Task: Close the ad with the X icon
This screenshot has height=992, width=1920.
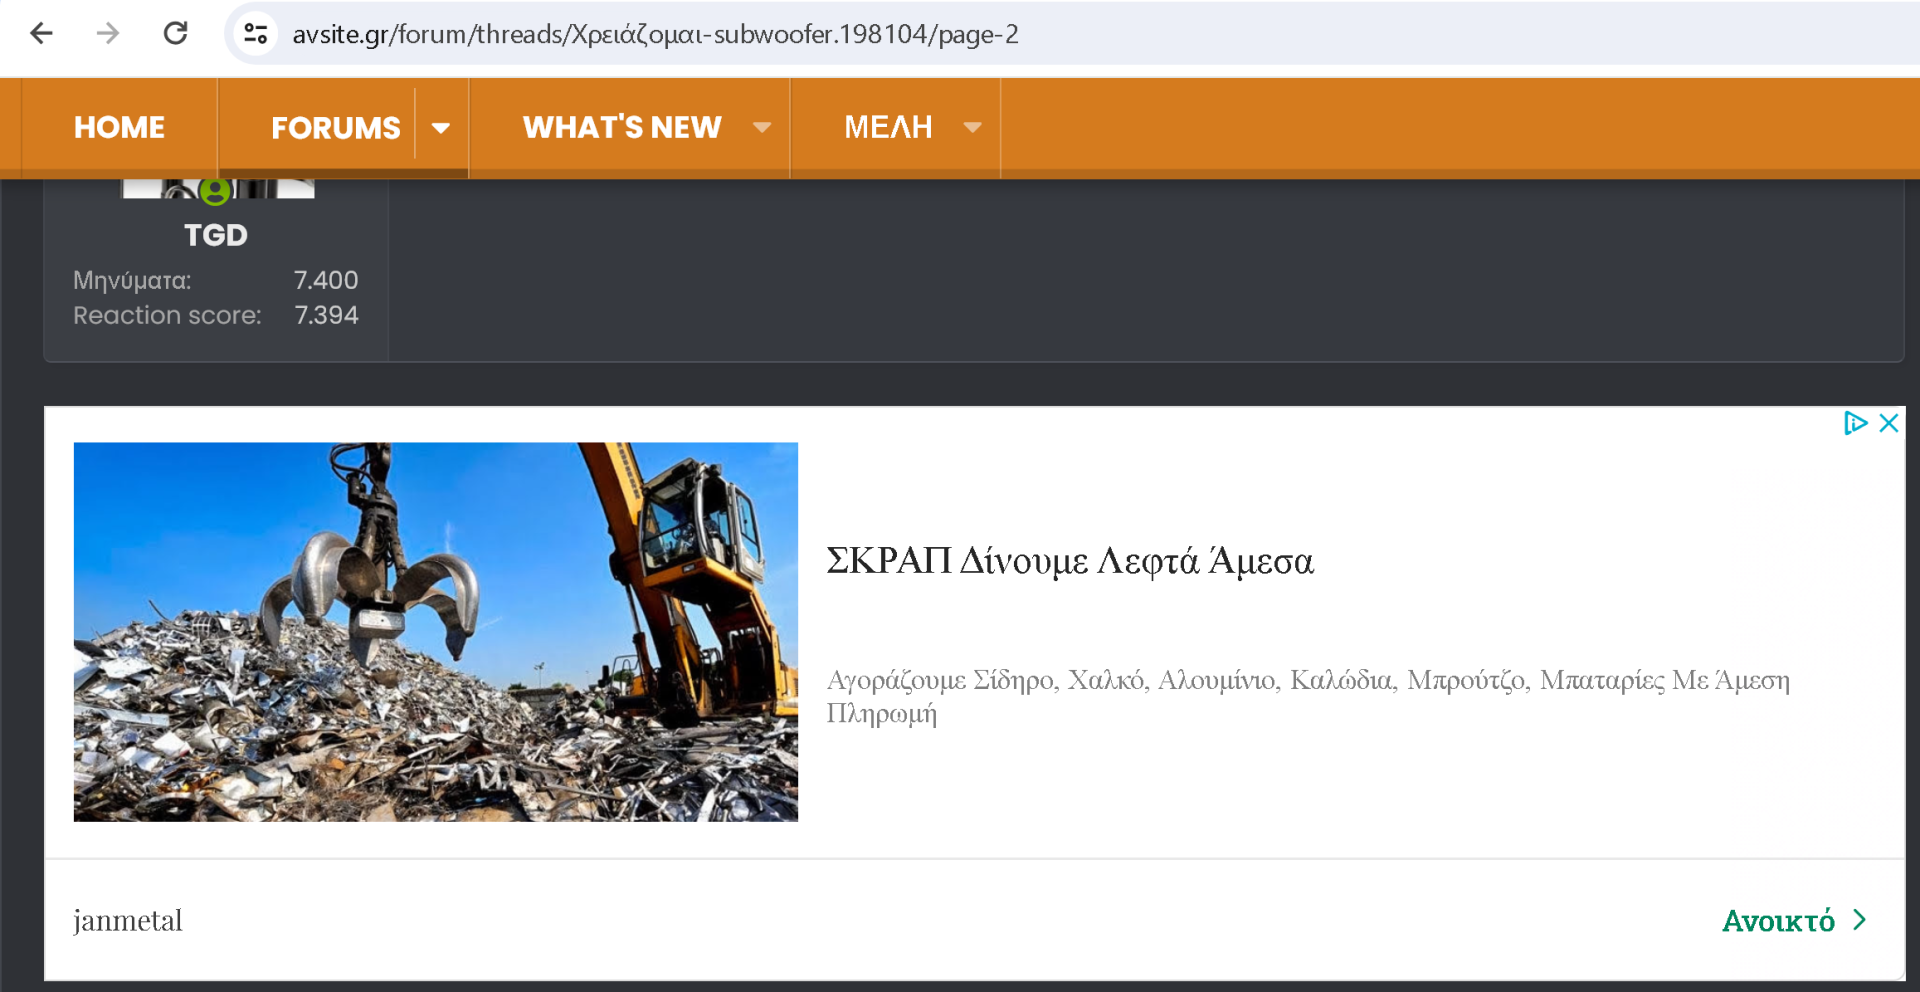Action: (x=1889, y=423)
